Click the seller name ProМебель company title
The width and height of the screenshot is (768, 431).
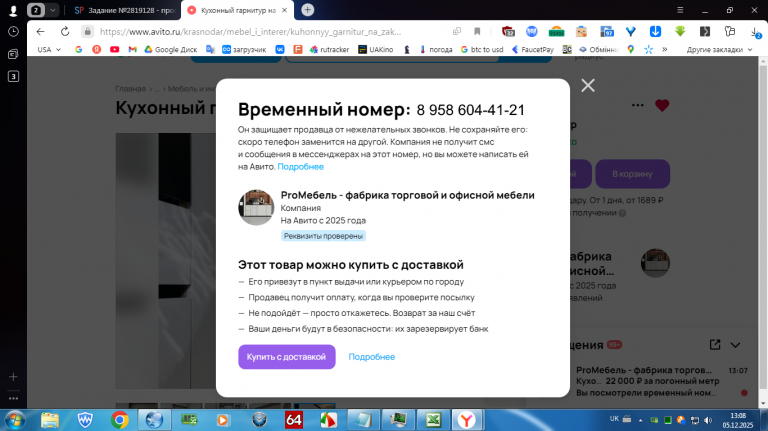tap(408, 195)
